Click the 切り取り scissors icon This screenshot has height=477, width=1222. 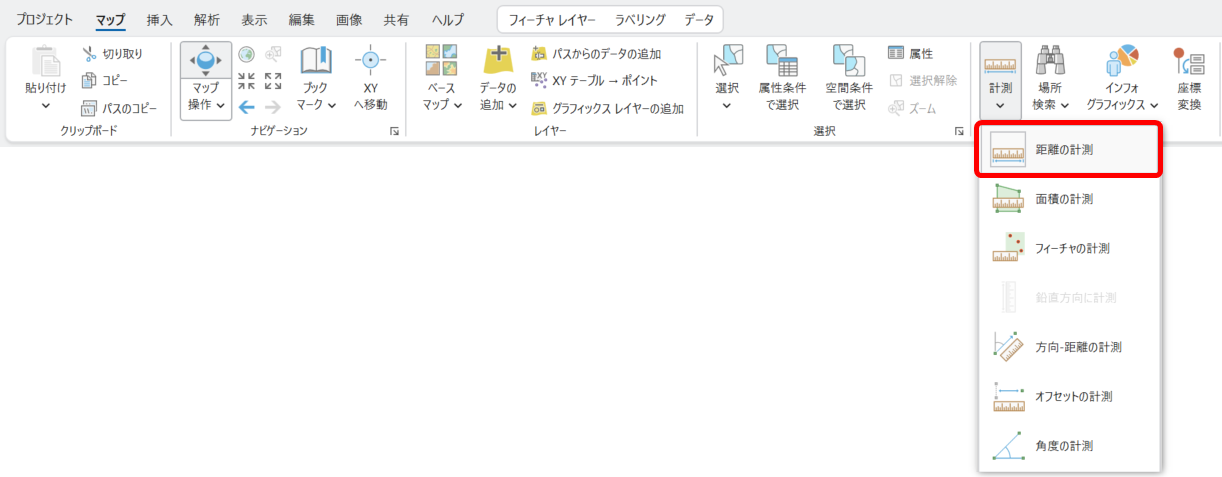point(90,54)
